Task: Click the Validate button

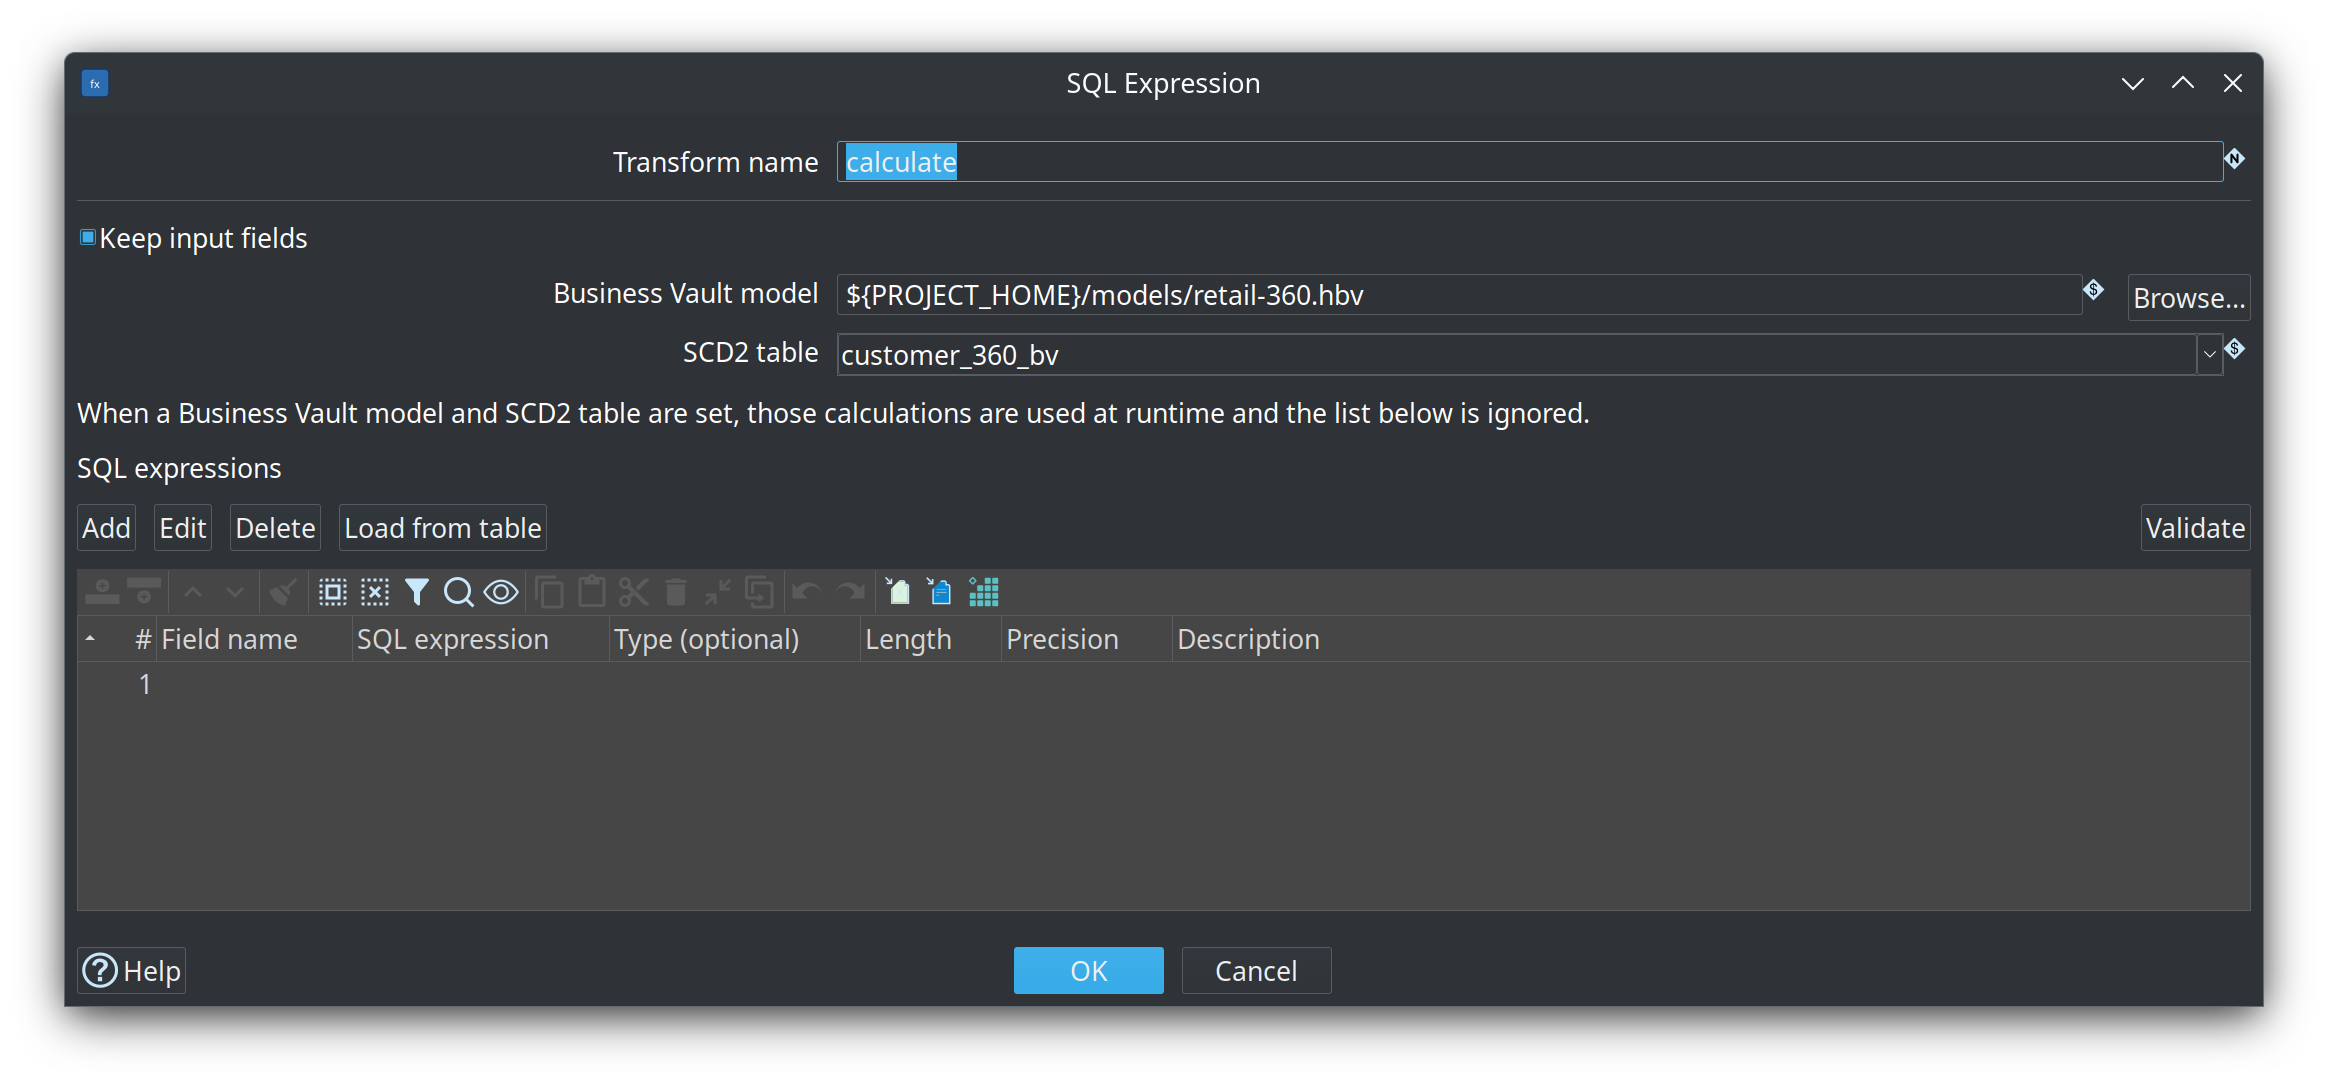Action: tap(2195, 527)
